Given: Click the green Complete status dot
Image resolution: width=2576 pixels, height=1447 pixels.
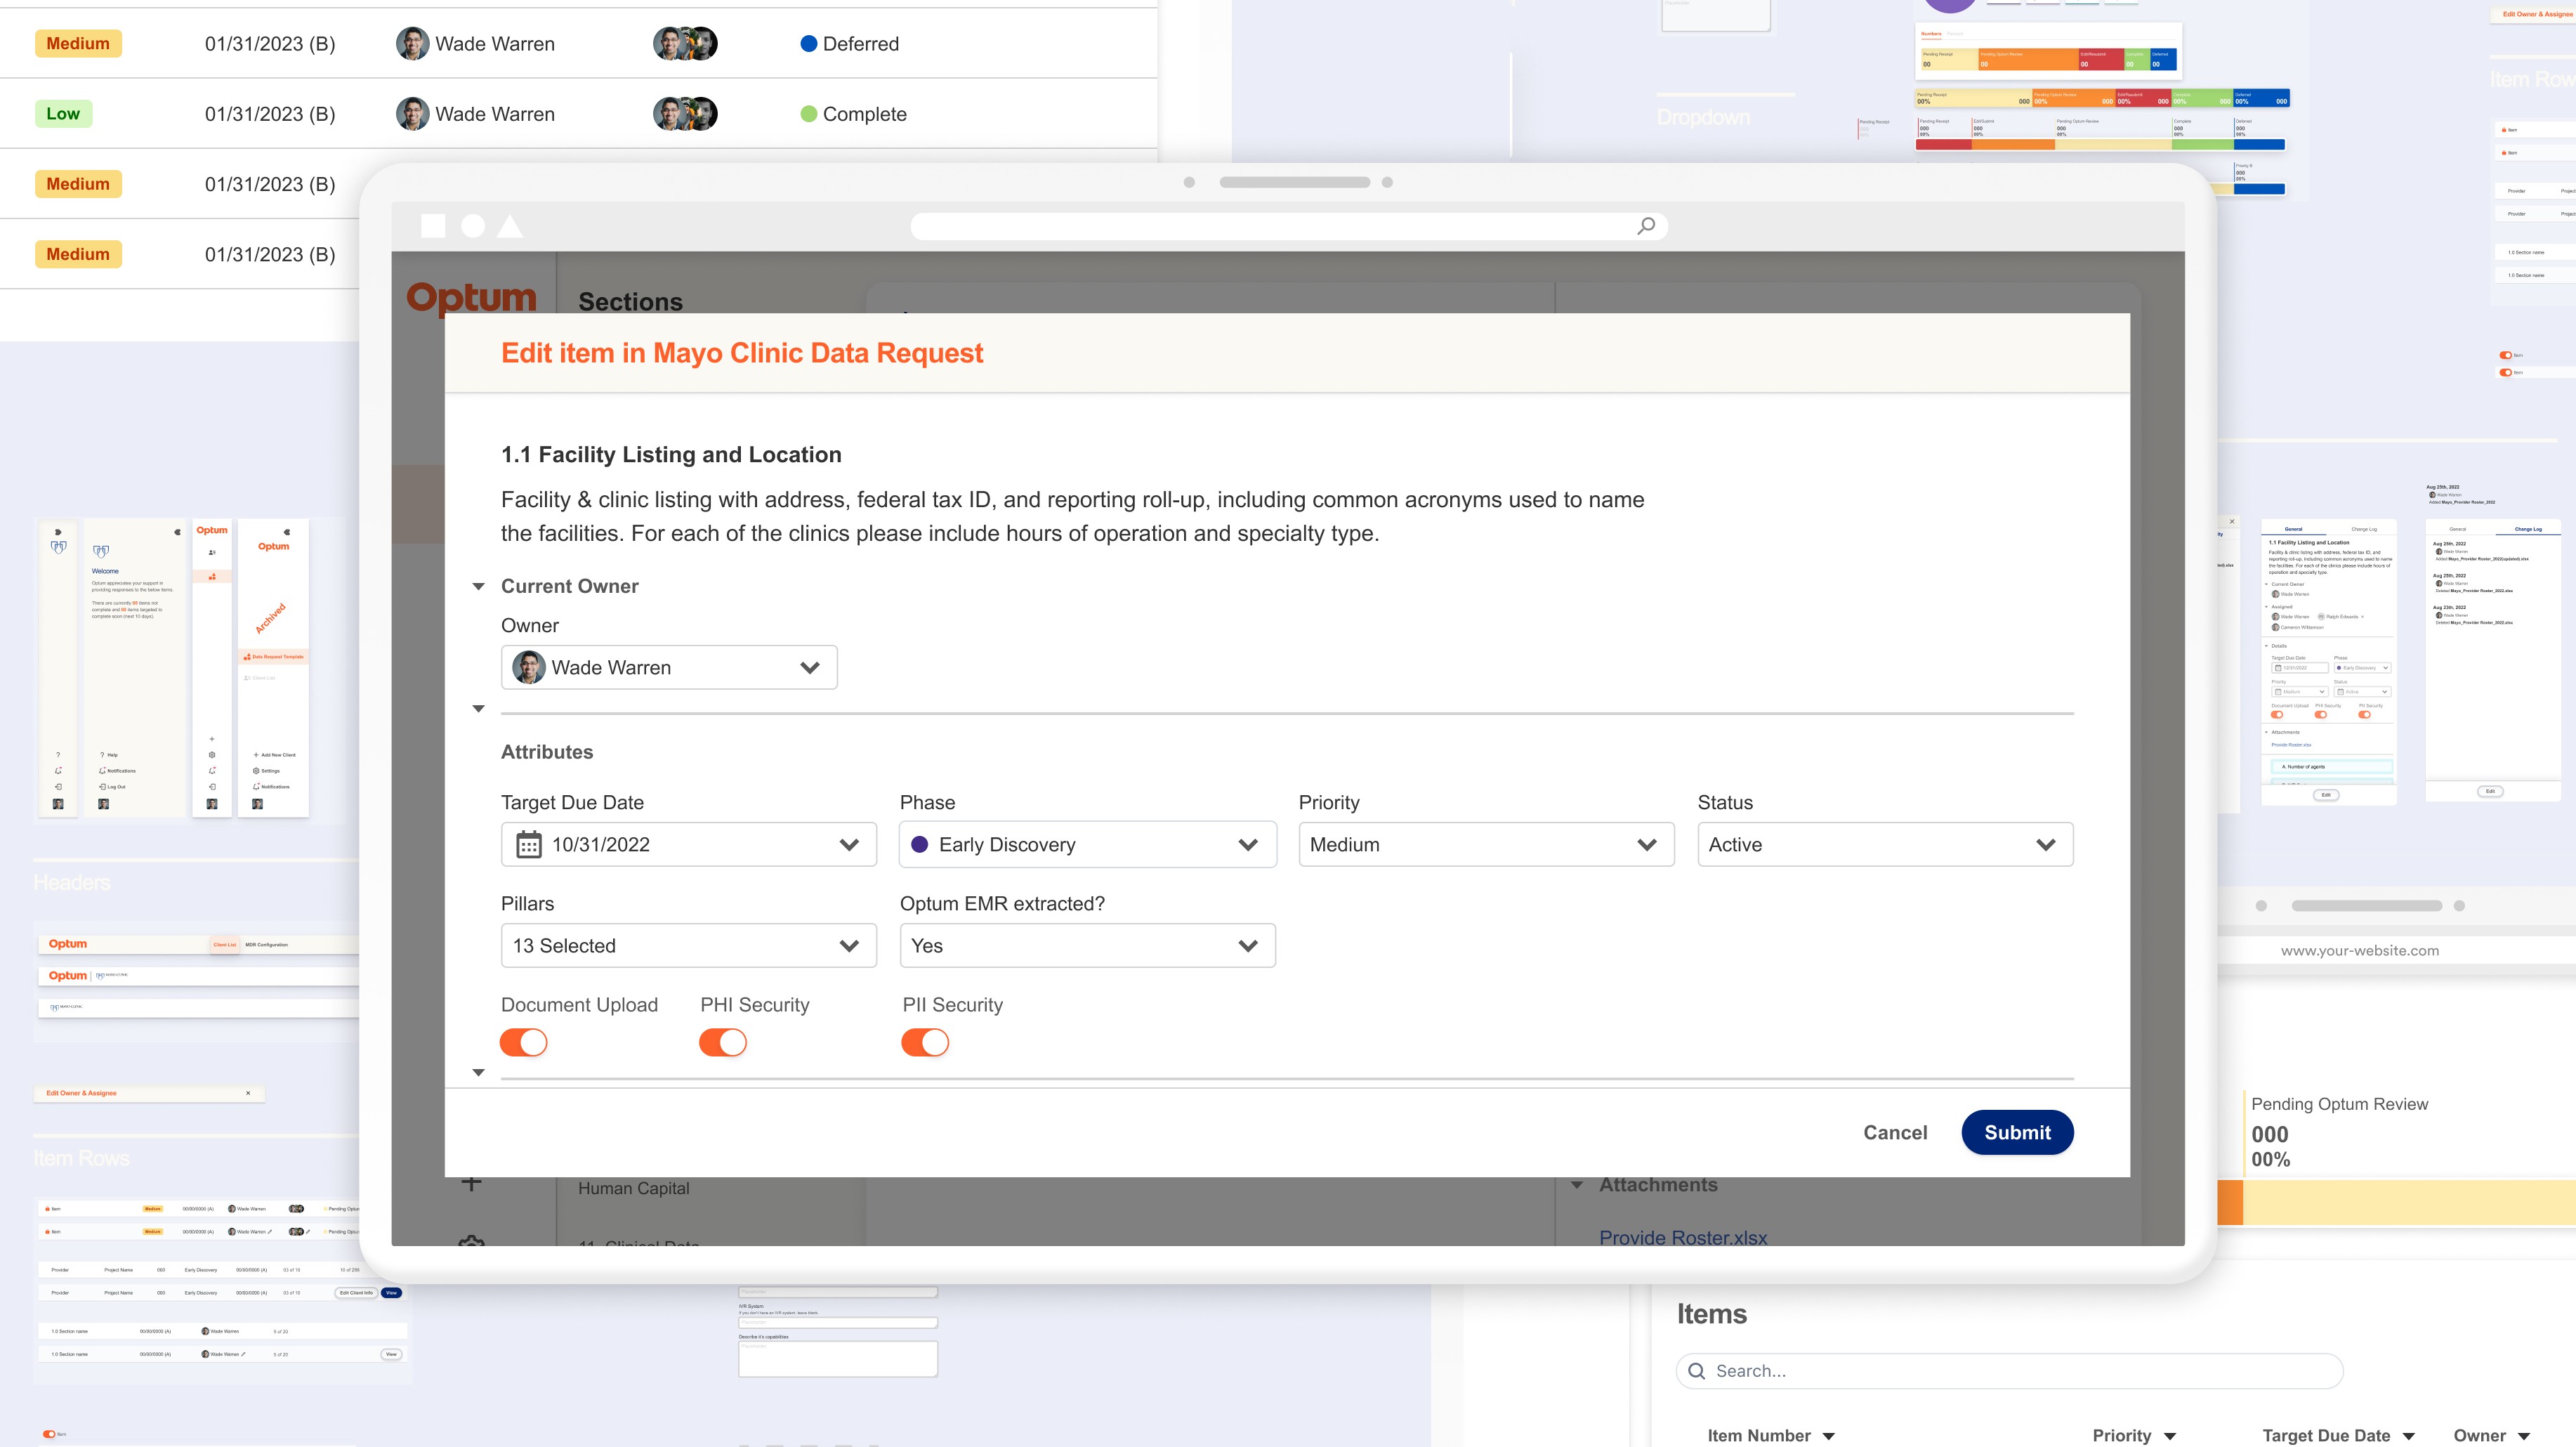Looking at the screenshot, I should pyautogui.click(x=809, y=114).
